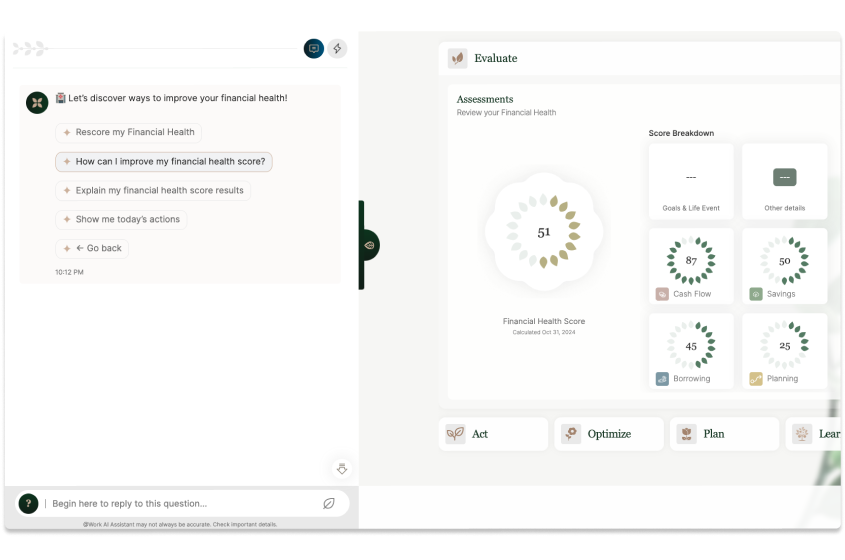Screen dimensions: 845x560
Task: Click the Cash Flow category icon
Action: pos(662,294)
